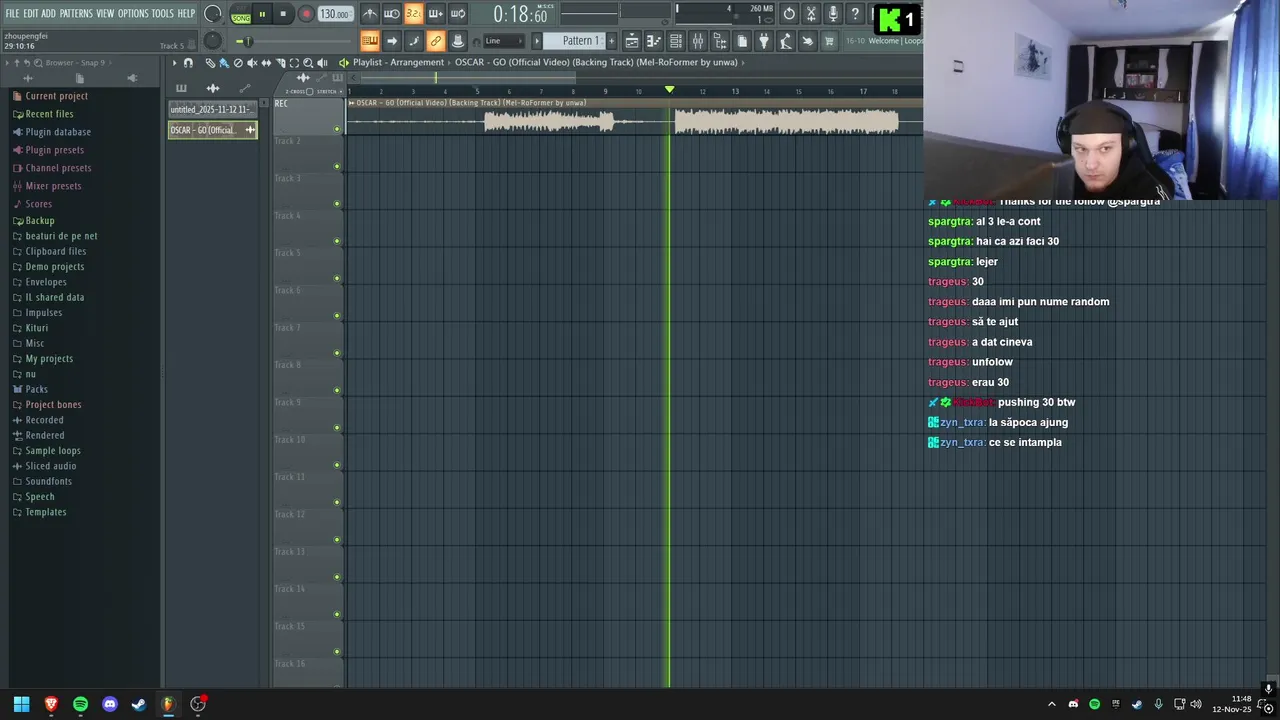The image size is (1280, 720).
Task: Select the untitled_2025-11-12 clip in picker
Action: click(212, 109)
